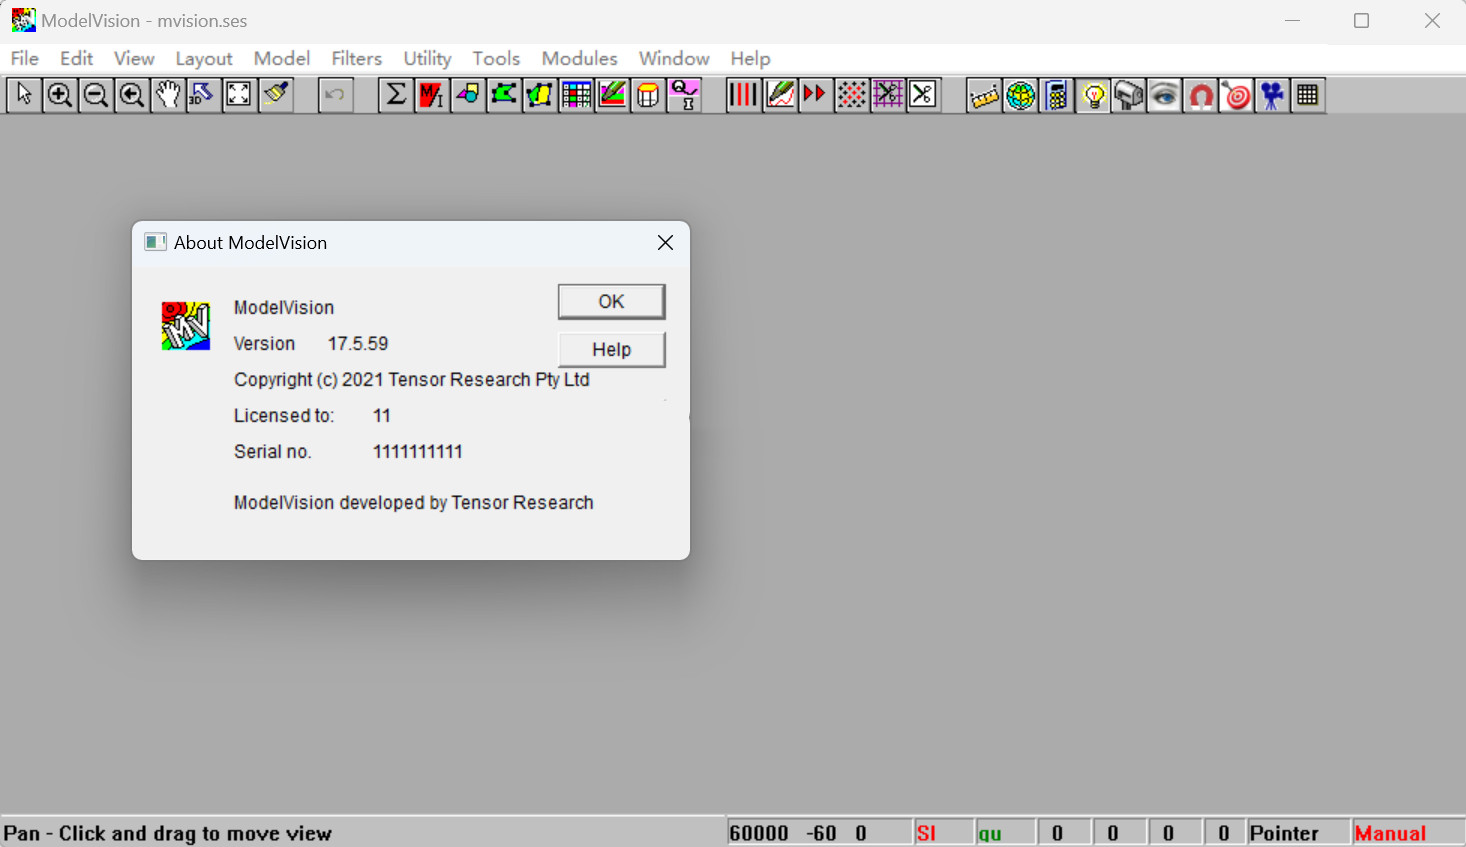Screen dimensions: 1466x847
Task: Expand the Modules menu
Action: pos(579,59)
